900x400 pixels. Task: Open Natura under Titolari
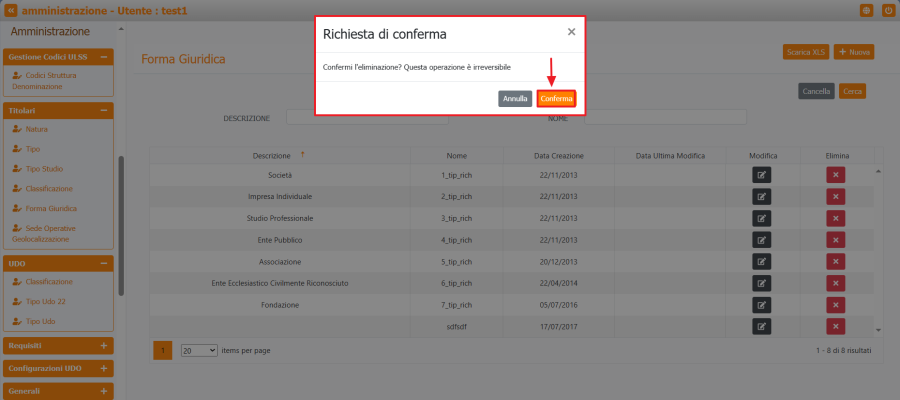30,129
